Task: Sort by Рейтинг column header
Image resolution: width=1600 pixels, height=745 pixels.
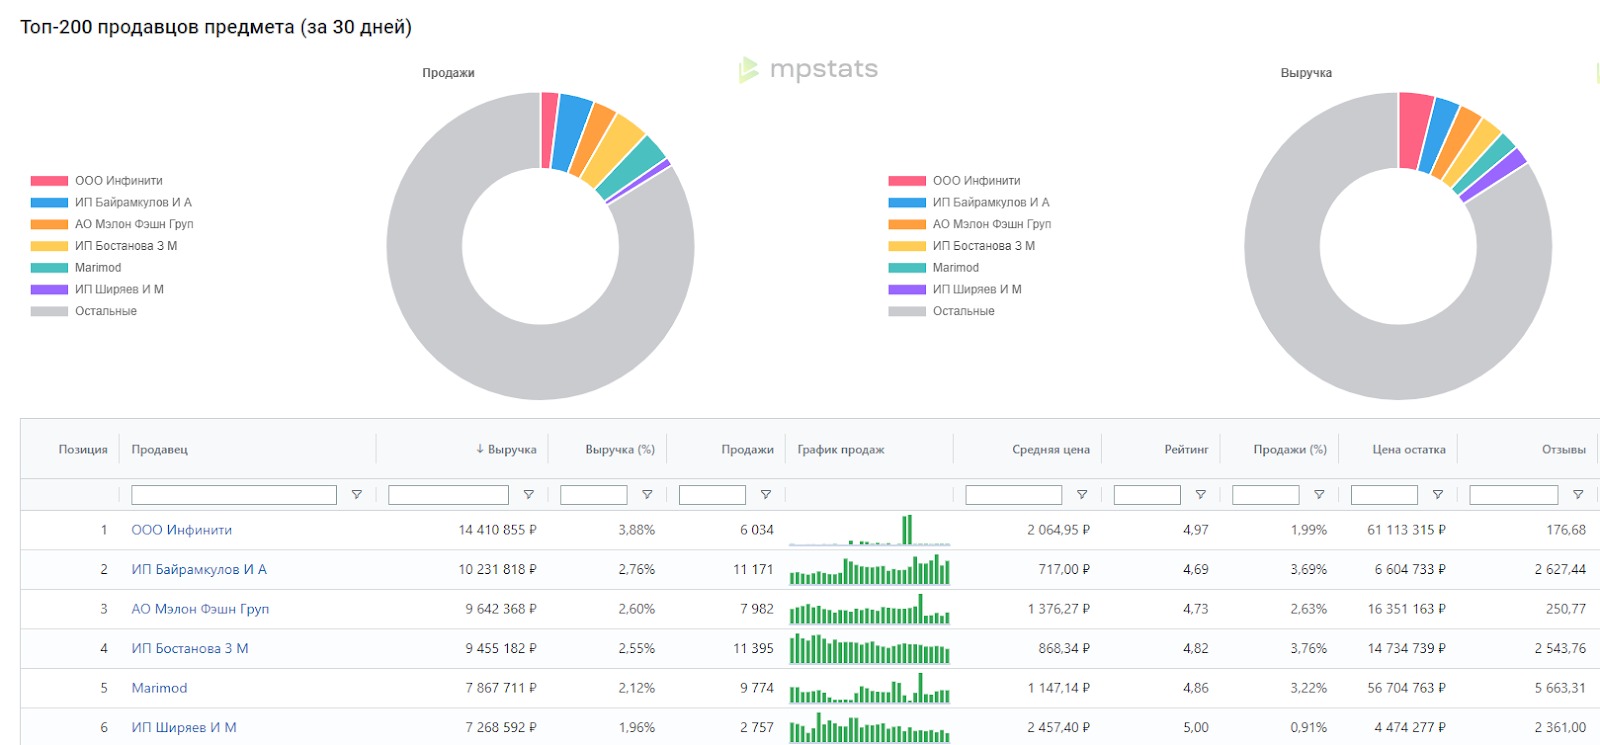Action: (1186, 450)
